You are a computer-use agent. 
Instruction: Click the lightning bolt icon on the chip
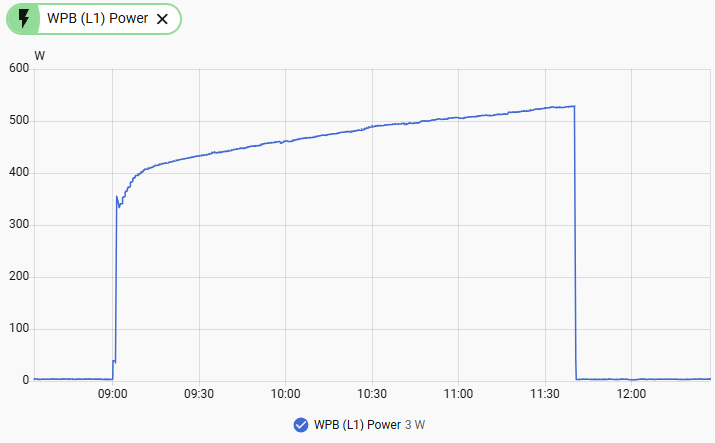click(x=24, y=19)
